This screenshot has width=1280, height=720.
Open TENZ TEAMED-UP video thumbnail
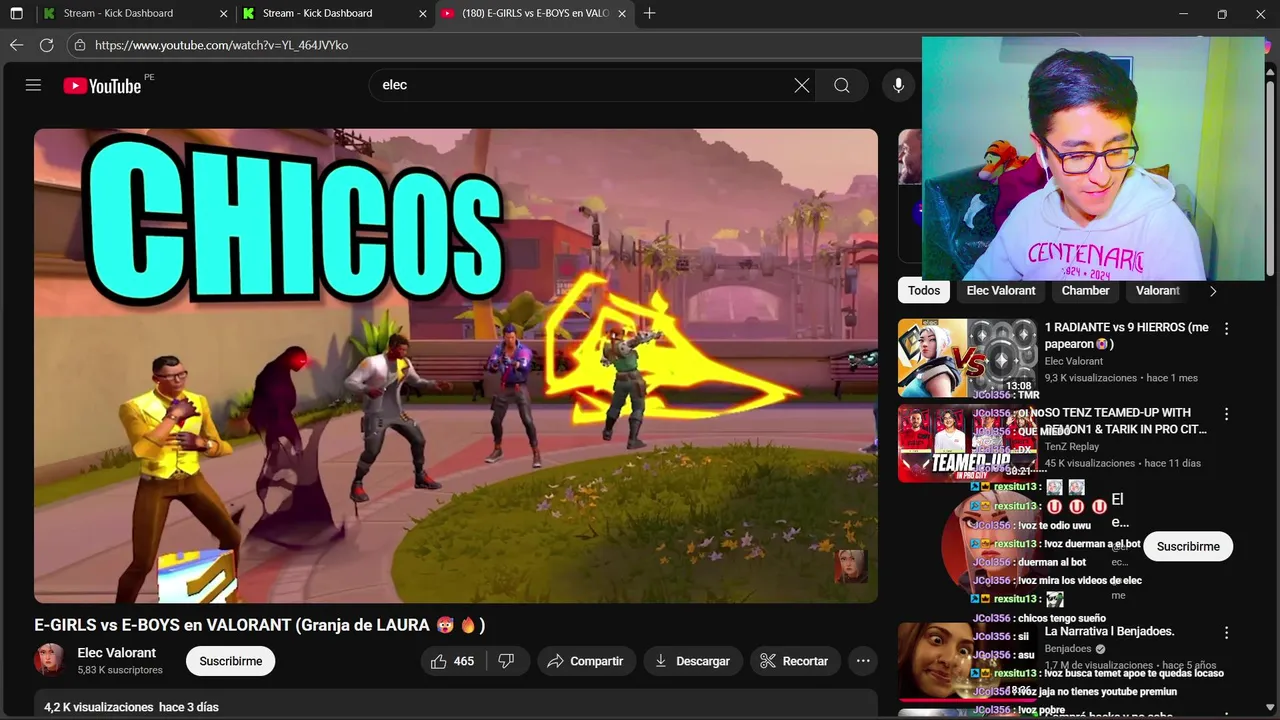967,443
